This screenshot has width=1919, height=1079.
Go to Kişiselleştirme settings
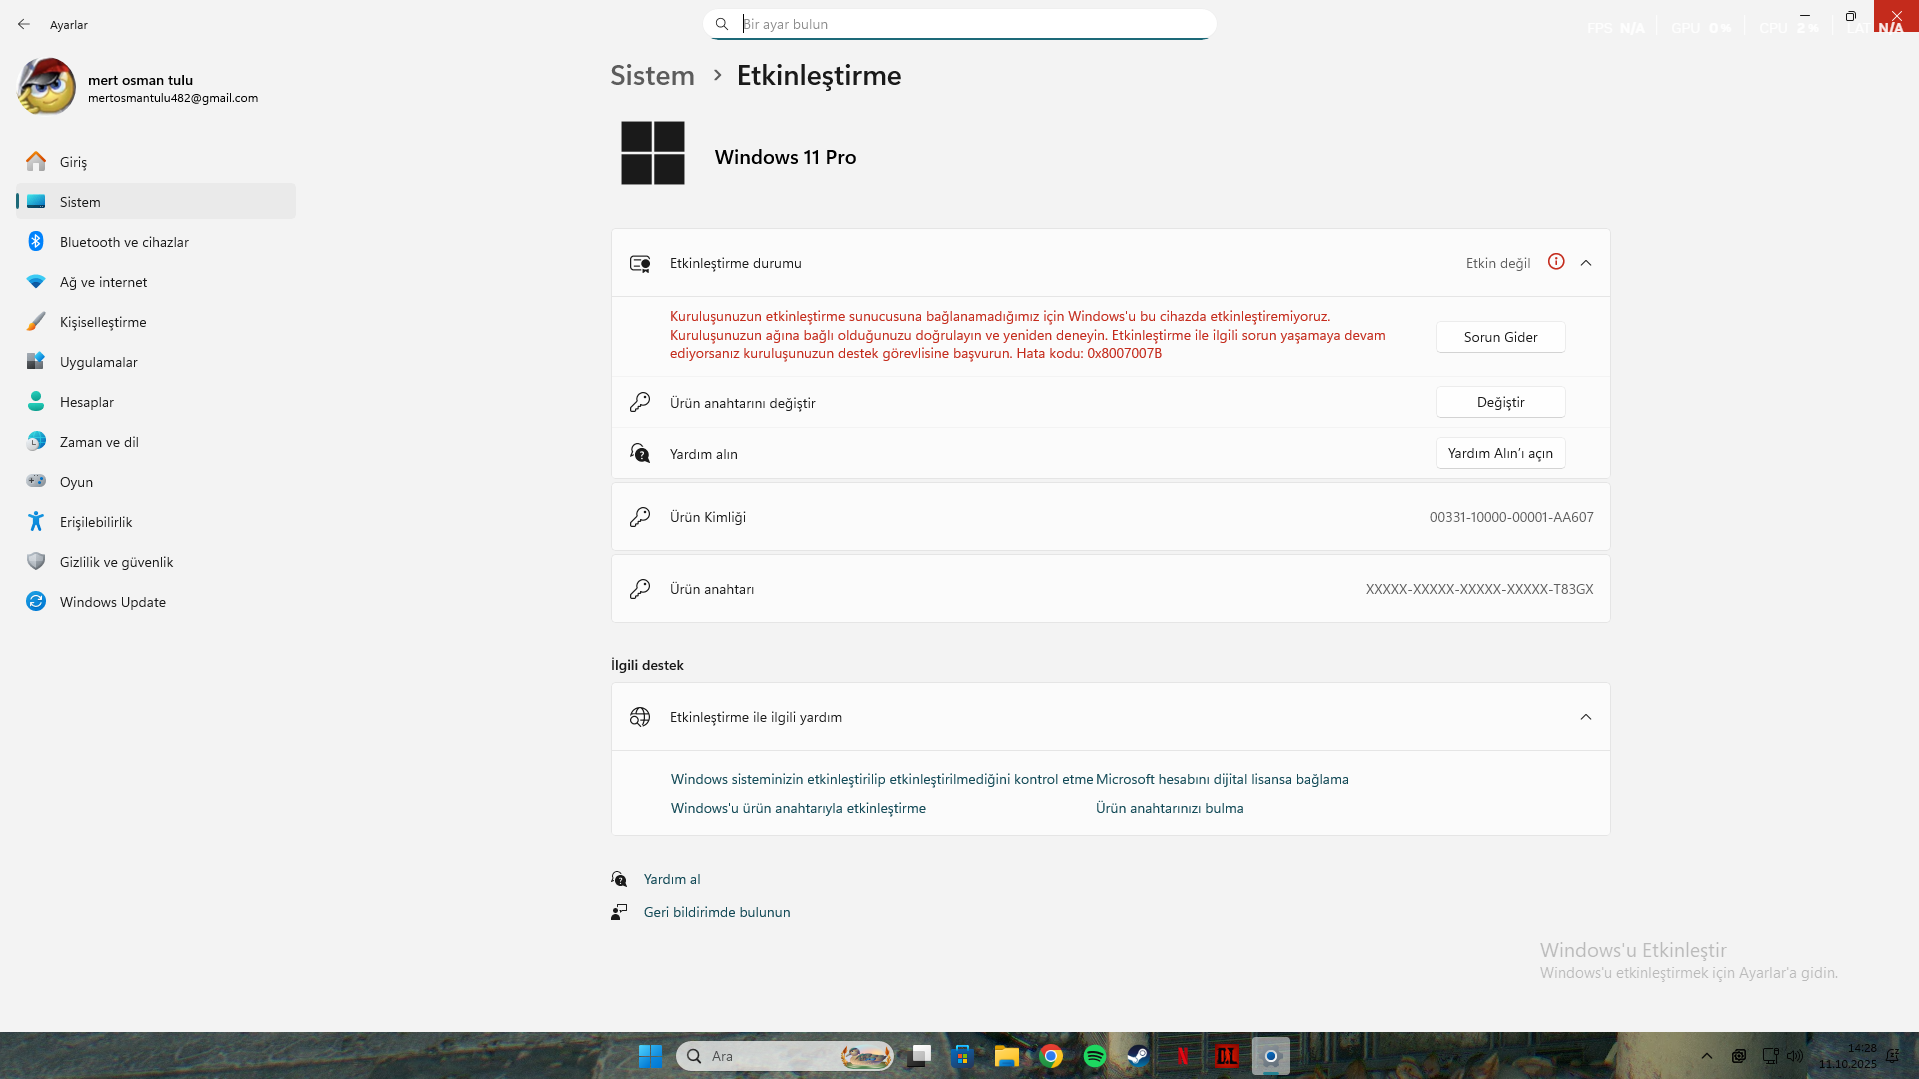pos(156,322)
